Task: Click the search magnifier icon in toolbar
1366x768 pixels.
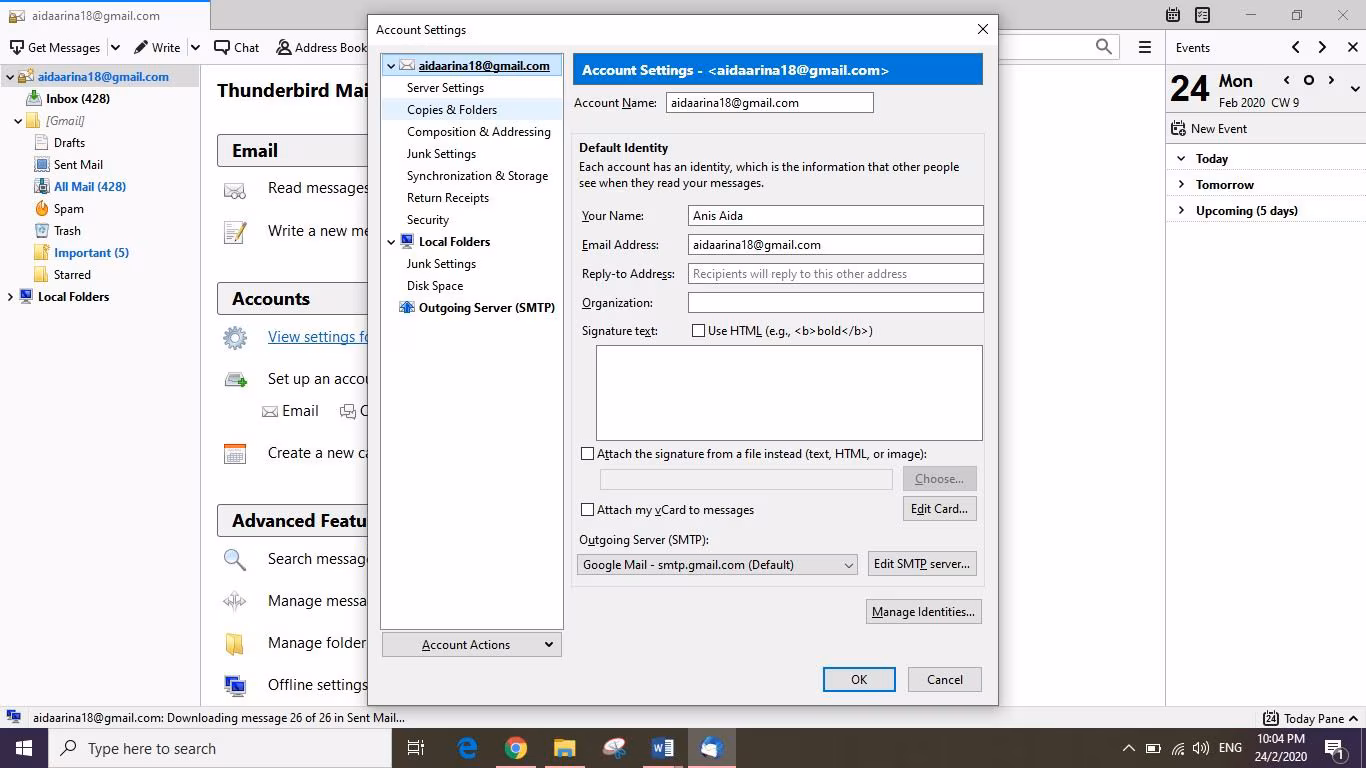Action: [1104, 47]
